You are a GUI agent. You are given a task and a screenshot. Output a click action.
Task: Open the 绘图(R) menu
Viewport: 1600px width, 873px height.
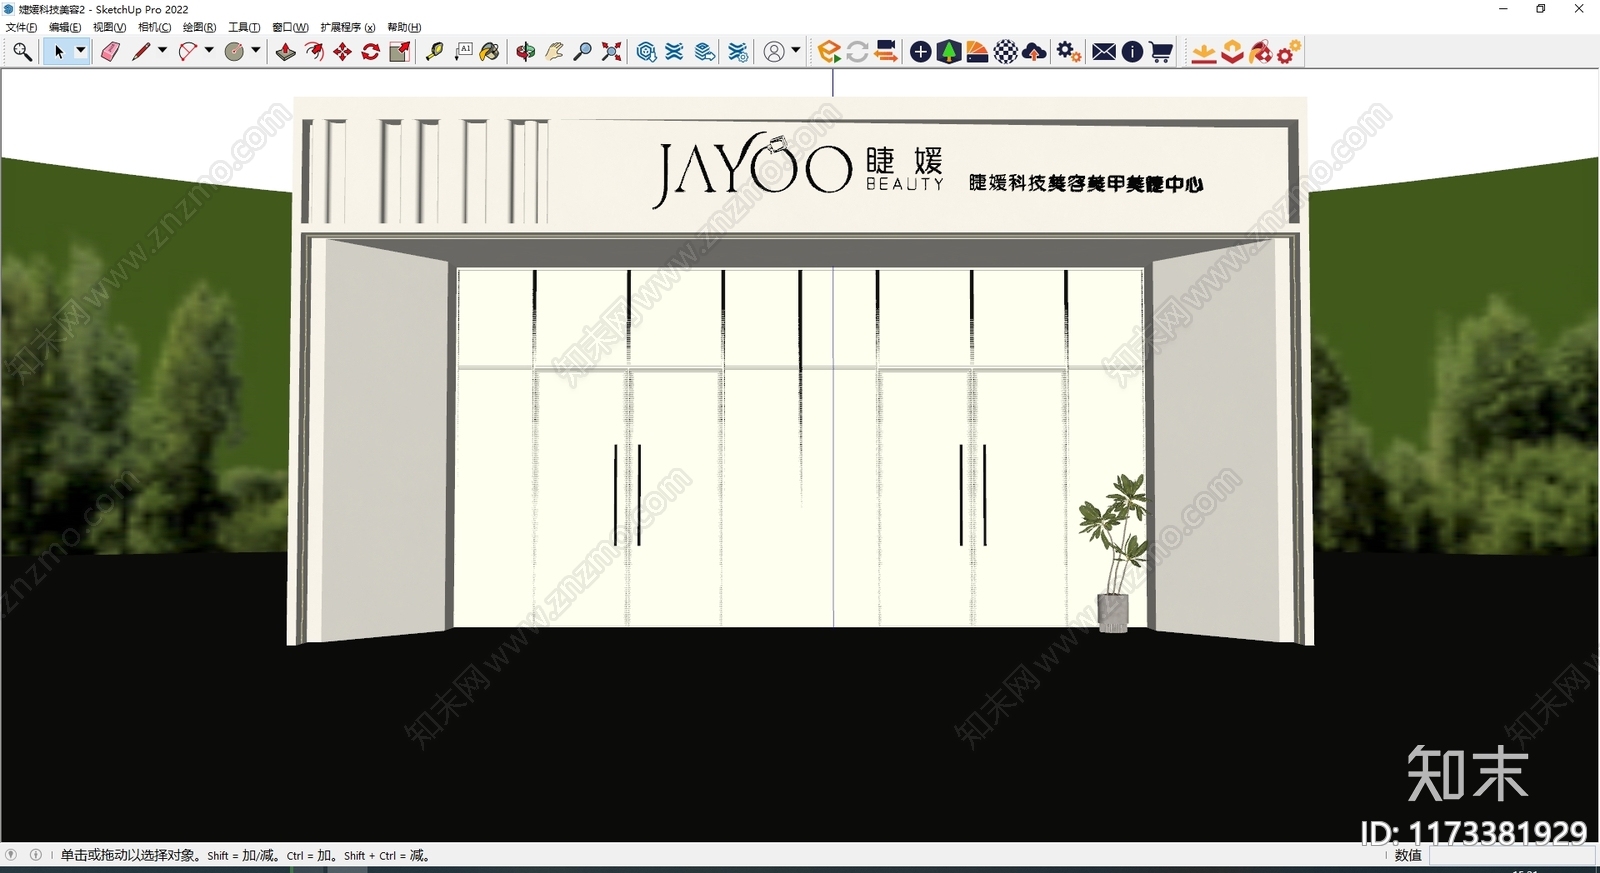coord(199,28)
